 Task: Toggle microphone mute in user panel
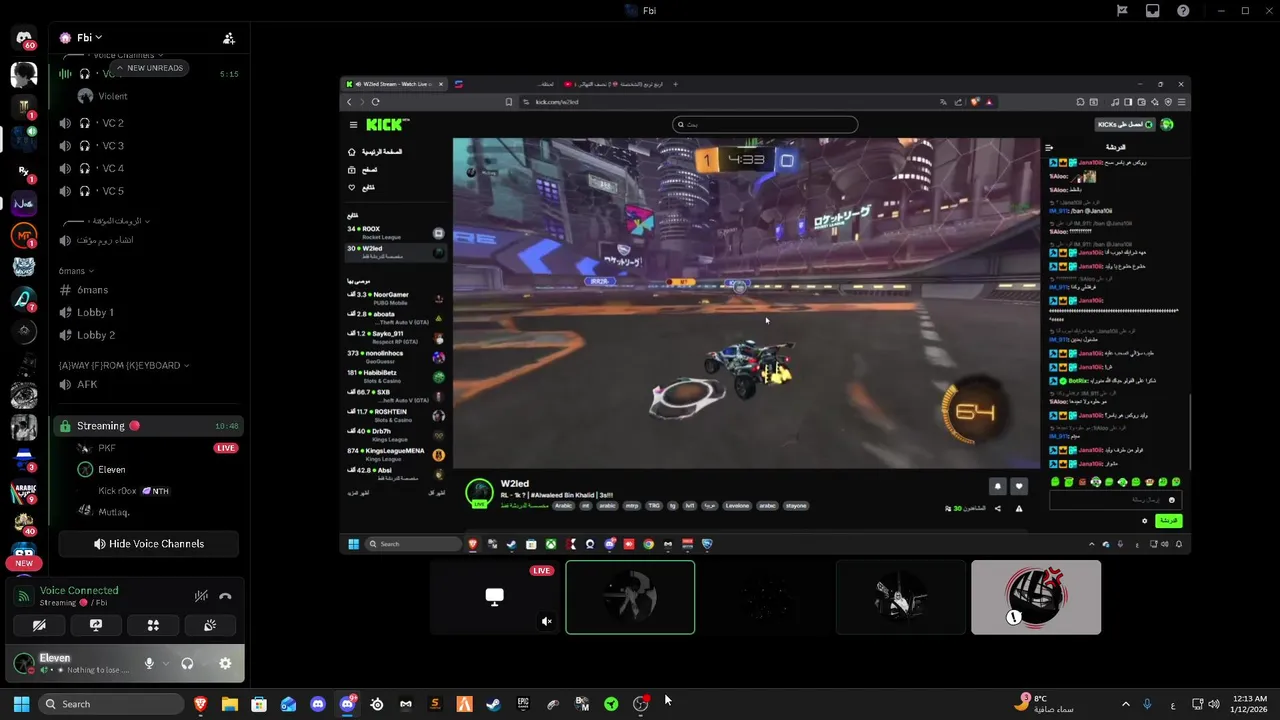click(149, 663)
